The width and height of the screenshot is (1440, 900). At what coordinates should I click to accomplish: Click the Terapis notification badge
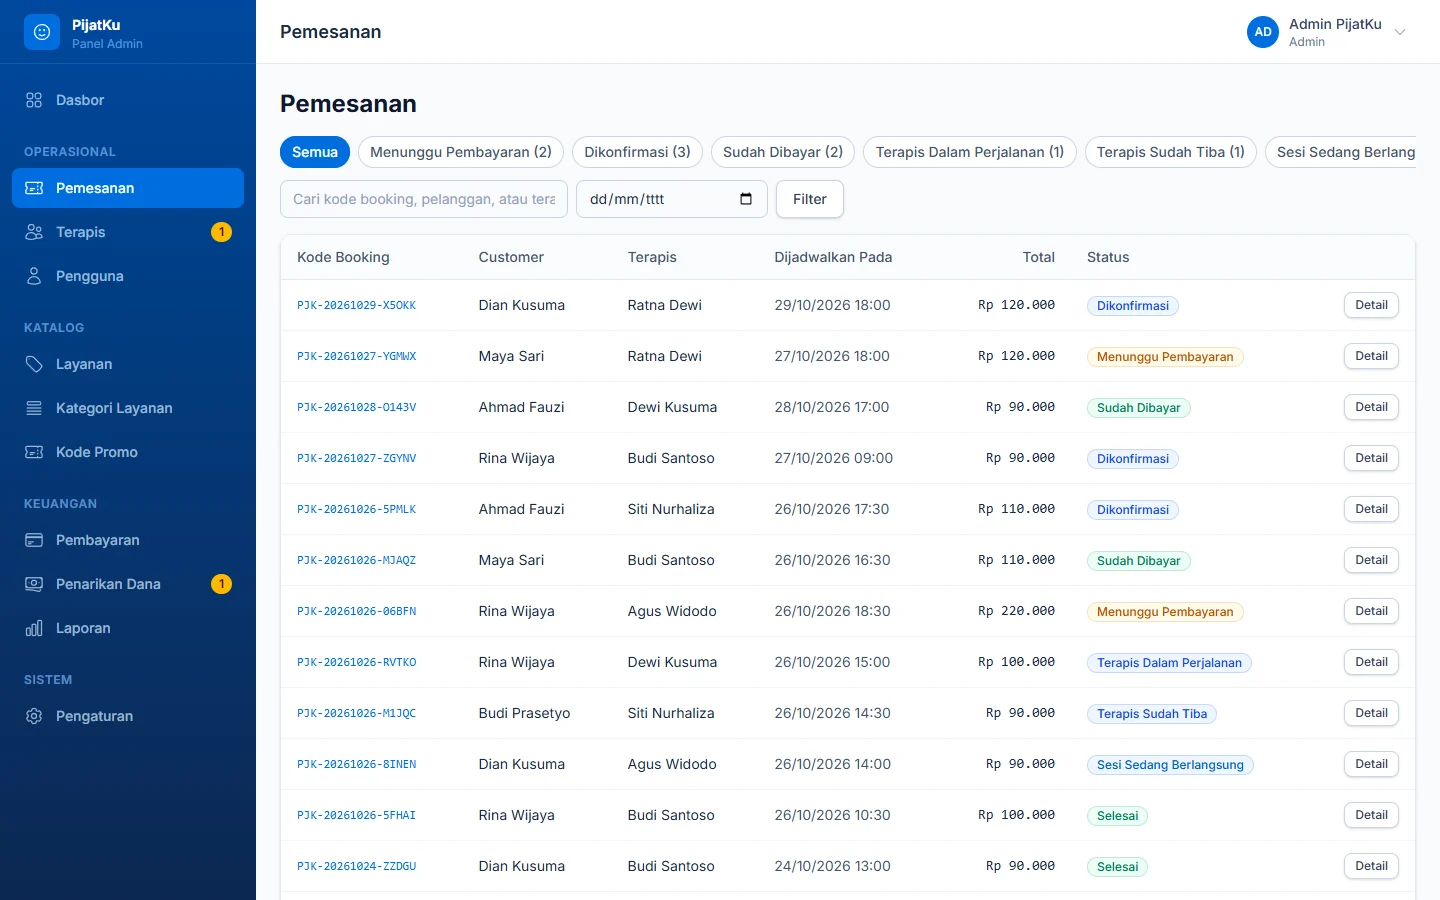click(222, 232)
